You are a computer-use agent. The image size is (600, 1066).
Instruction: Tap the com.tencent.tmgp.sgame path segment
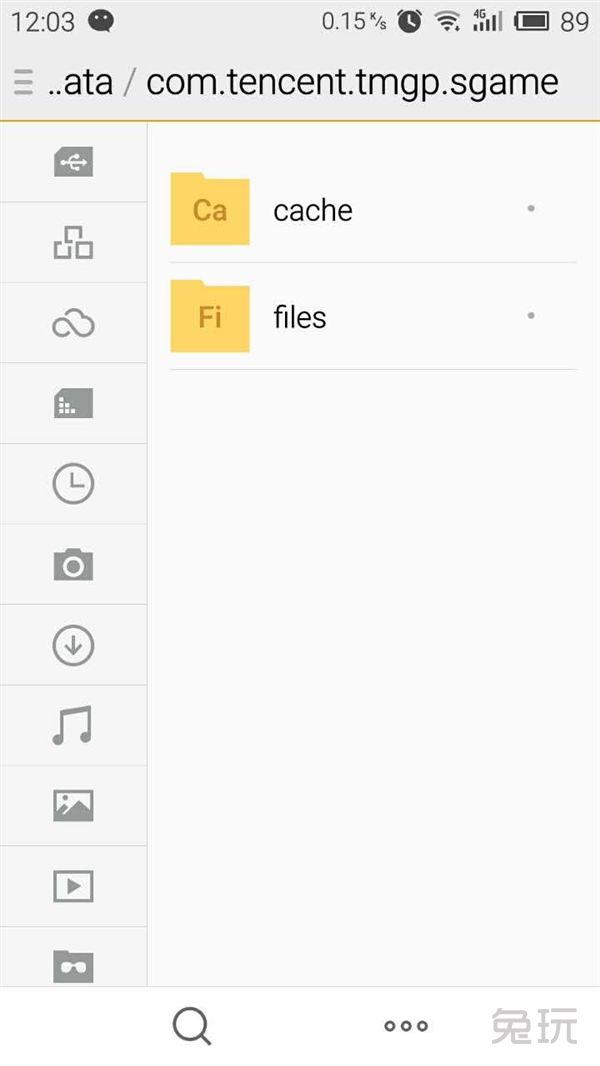[353, 83]
